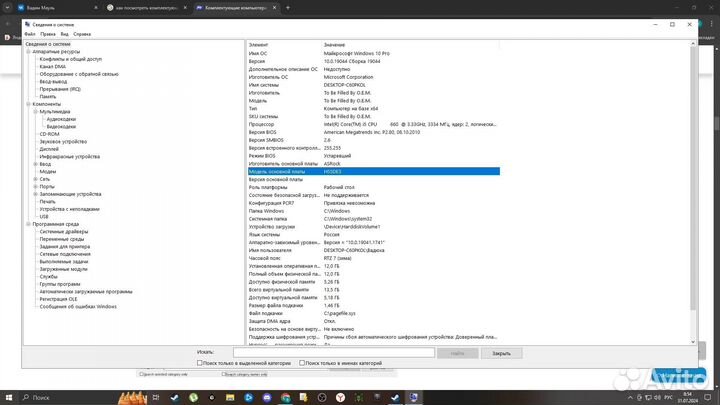
Task: Expand the Порты tree node
Action: tap(36, 186)
